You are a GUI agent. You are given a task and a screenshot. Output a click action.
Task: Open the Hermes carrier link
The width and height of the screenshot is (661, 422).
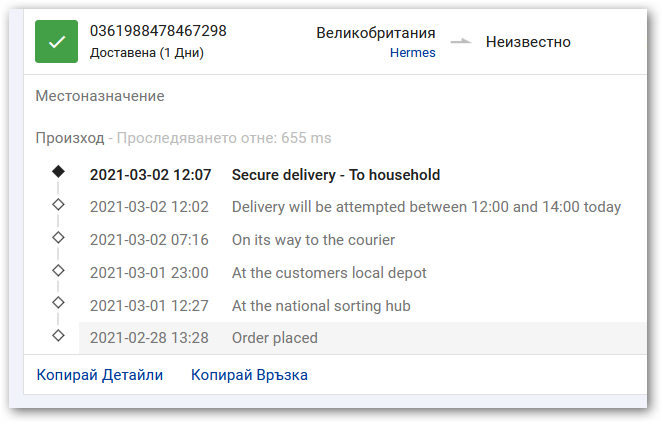pos(413,53)
